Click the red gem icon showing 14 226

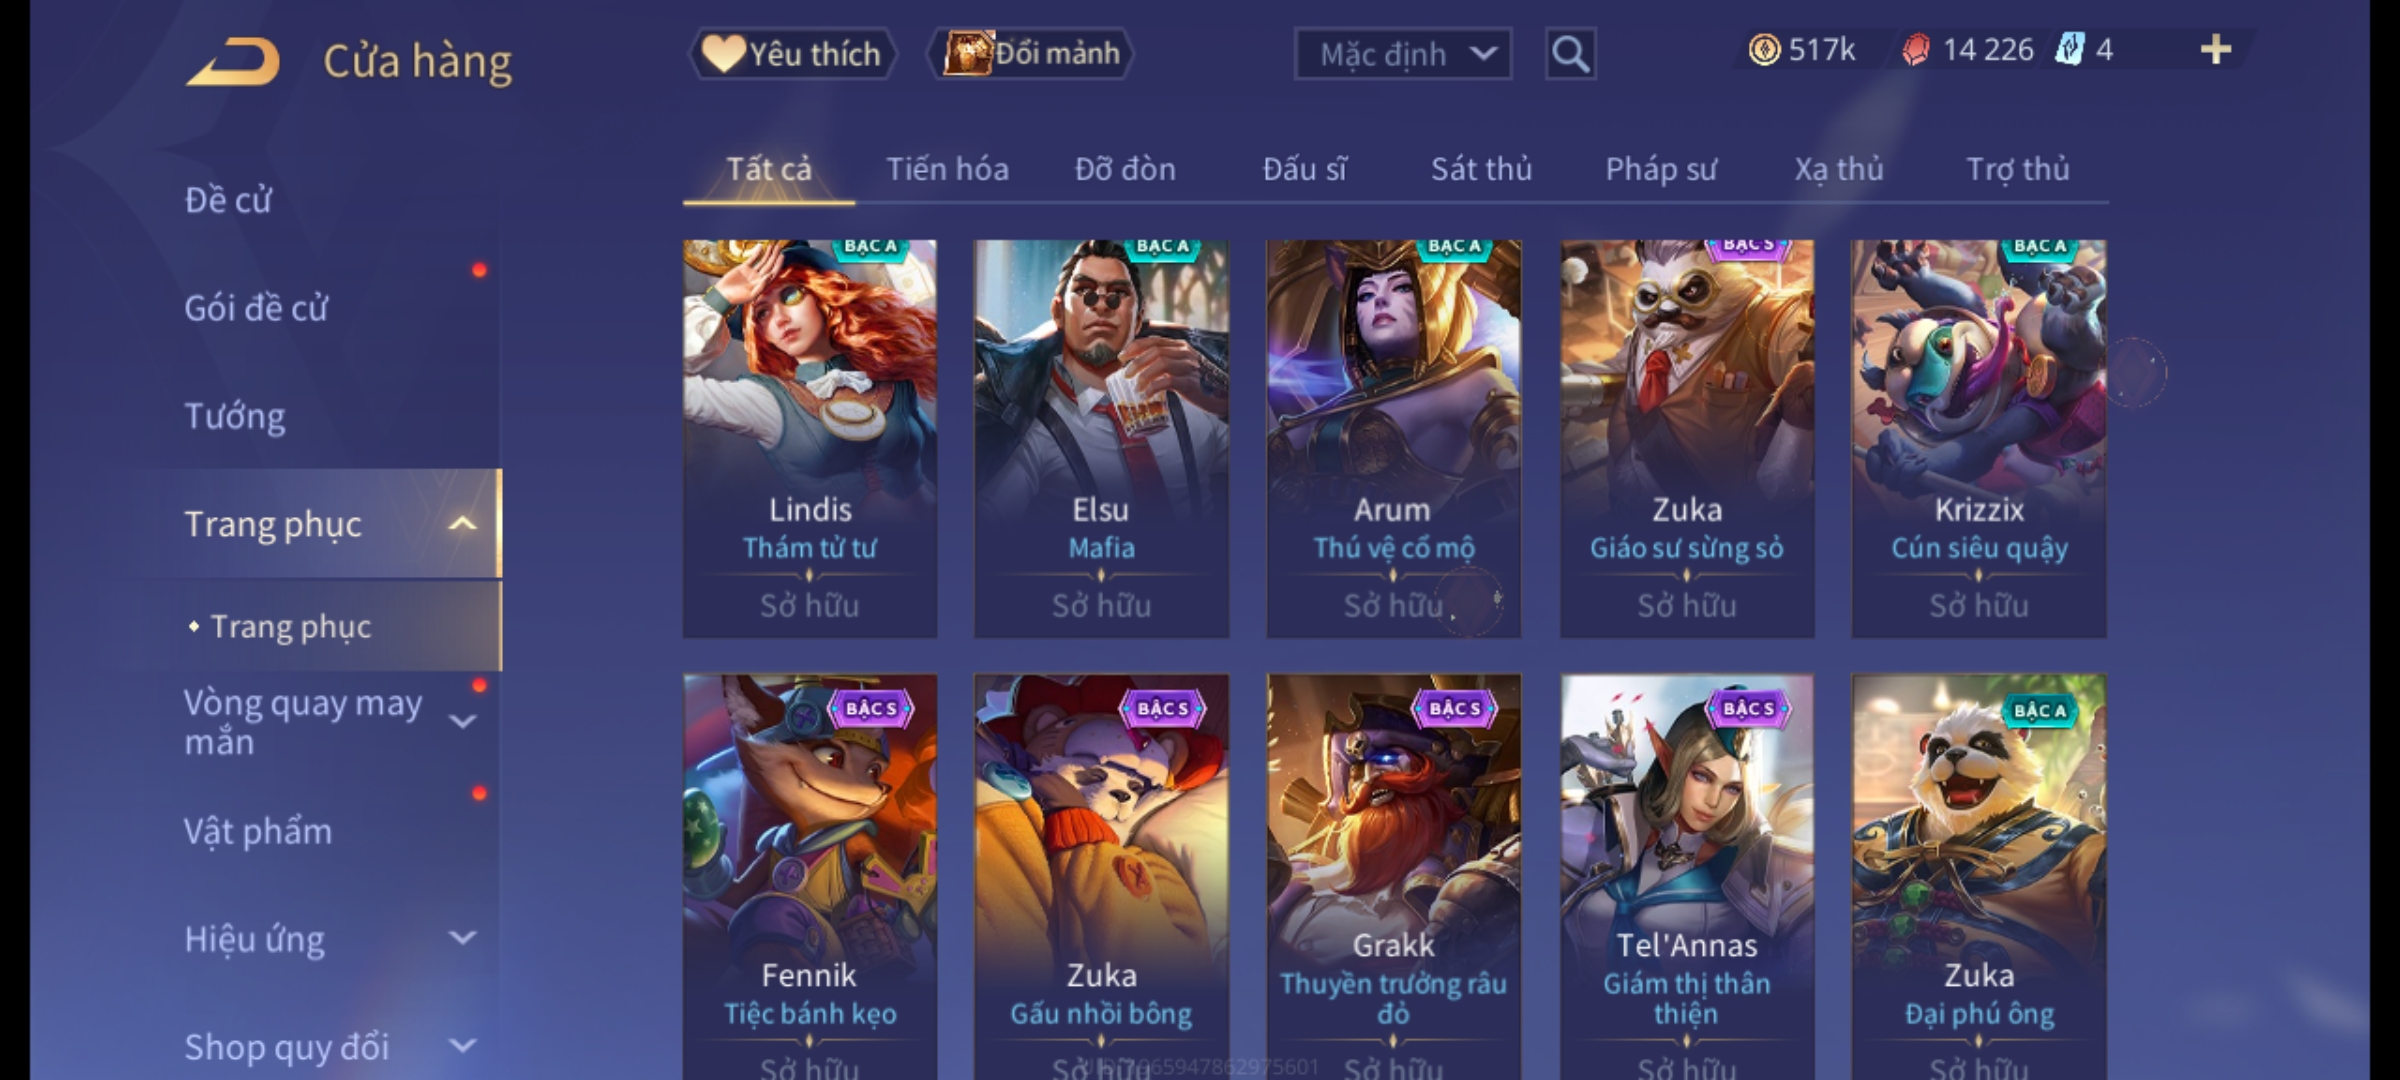coord(1915,50)
